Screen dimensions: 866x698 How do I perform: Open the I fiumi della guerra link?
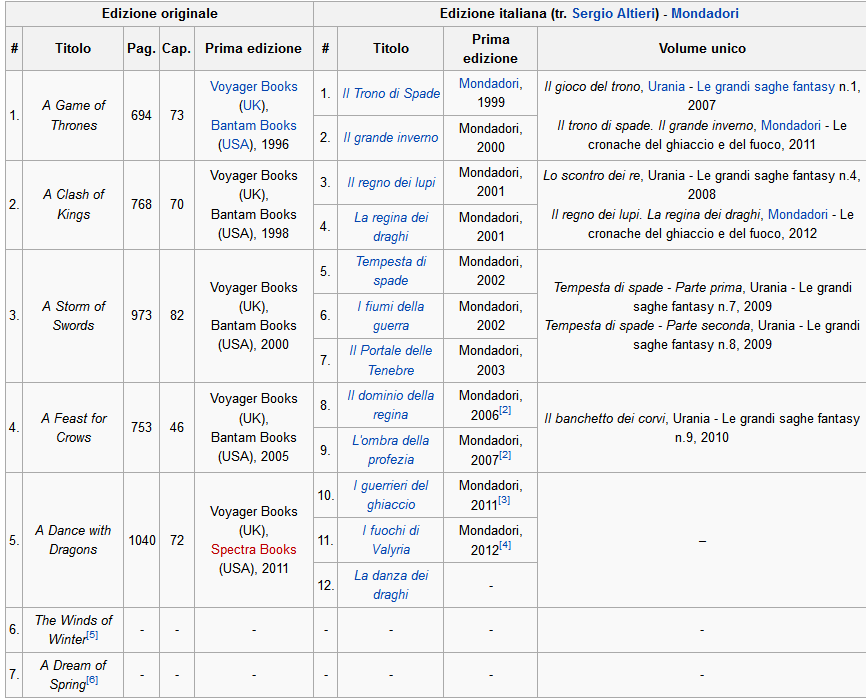pyautogui.click(x=391, y=316)
